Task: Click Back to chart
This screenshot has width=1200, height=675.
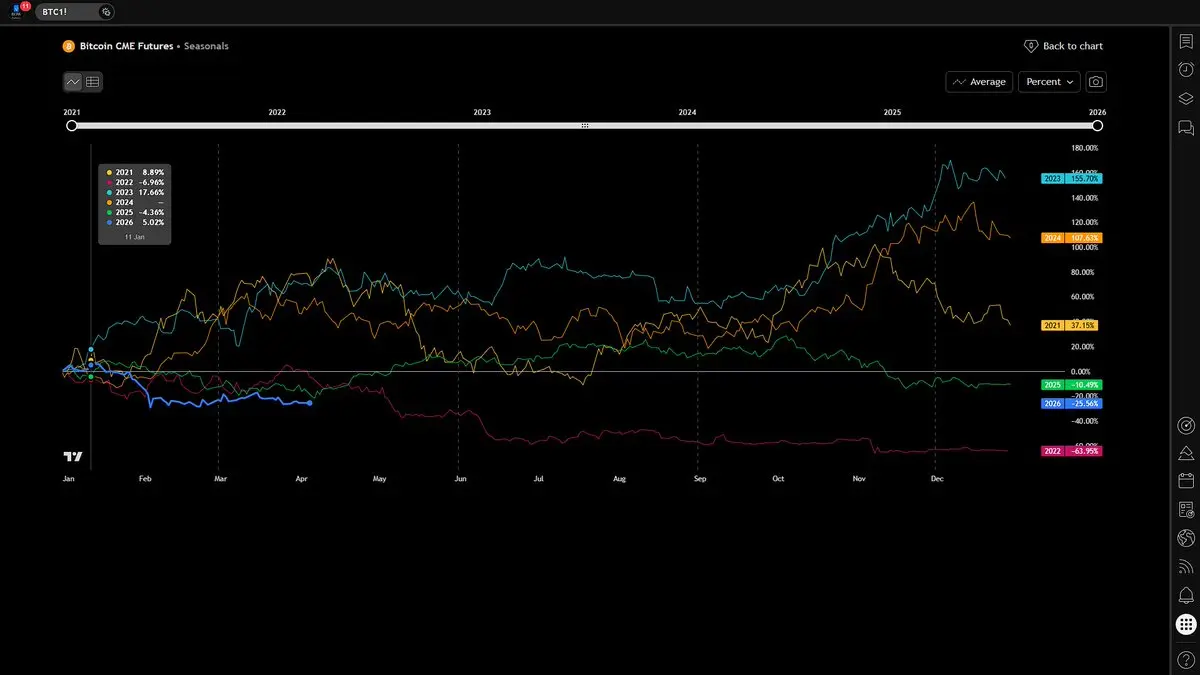Action: [x=1064, y=46]
